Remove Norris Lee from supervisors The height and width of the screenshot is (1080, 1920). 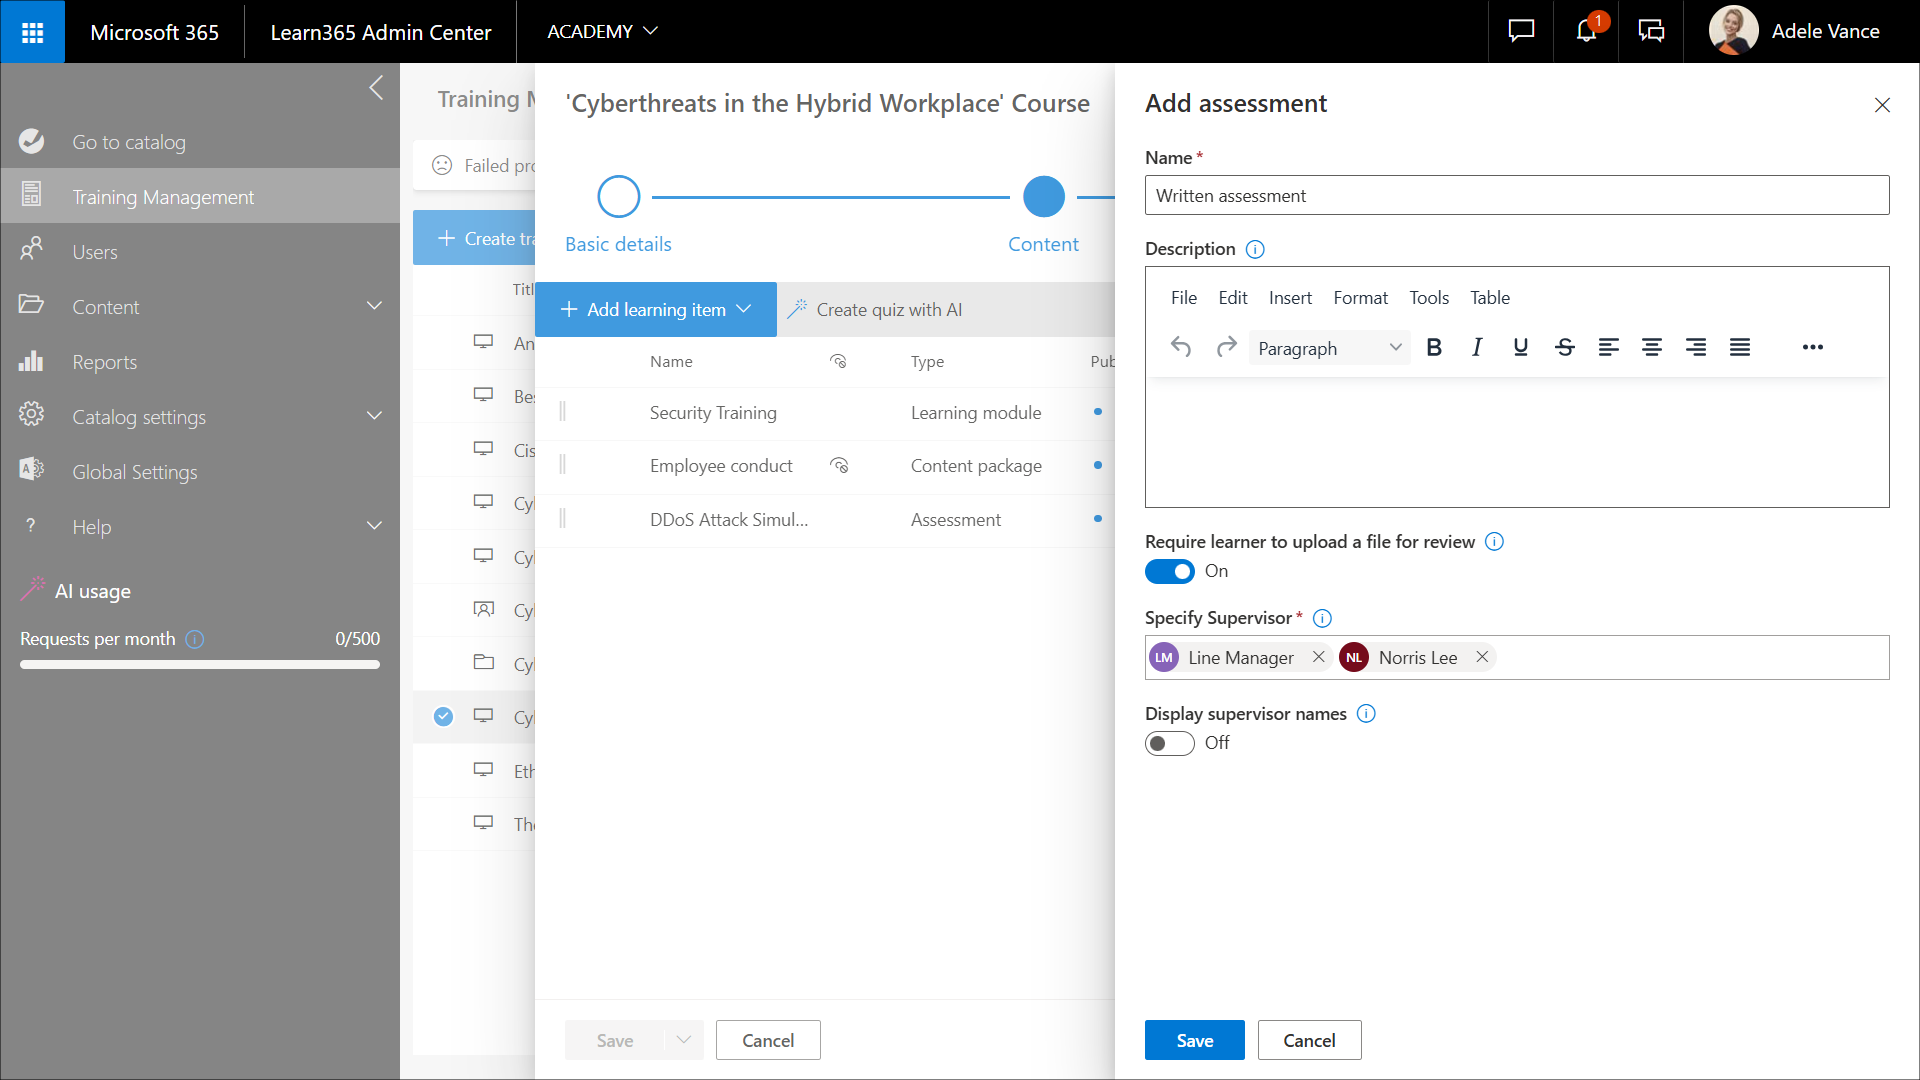pos(1482,657)
